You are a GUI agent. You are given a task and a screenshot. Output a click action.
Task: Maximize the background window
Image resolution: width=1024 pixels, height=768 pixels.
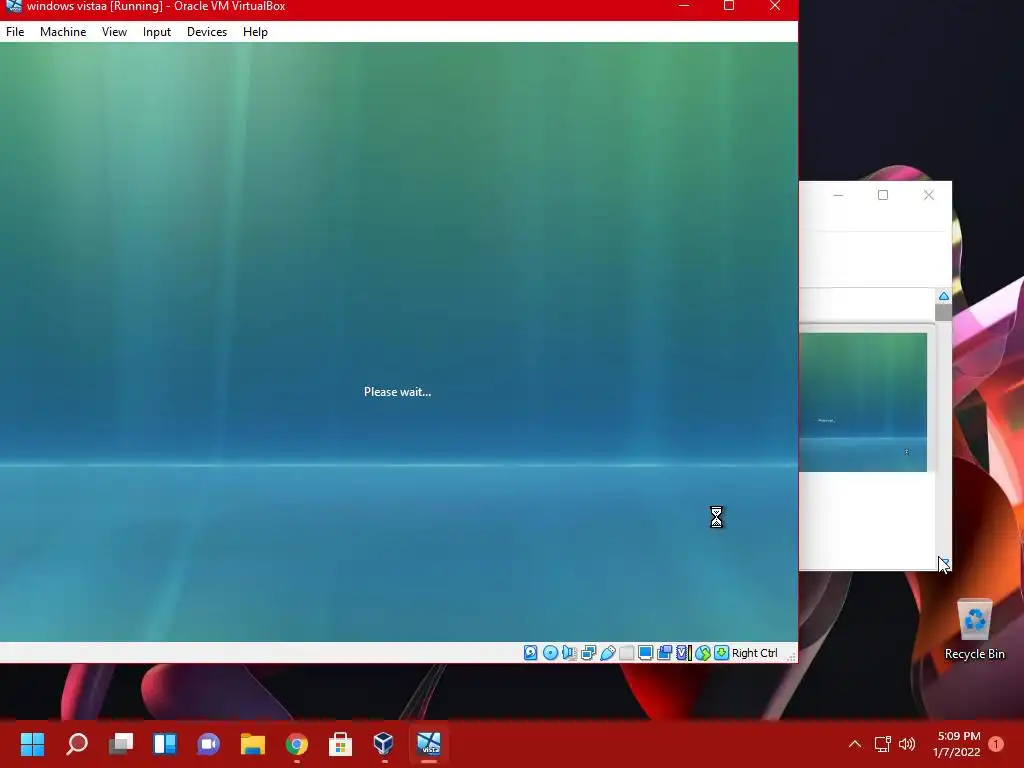click(x=883, y=195)
